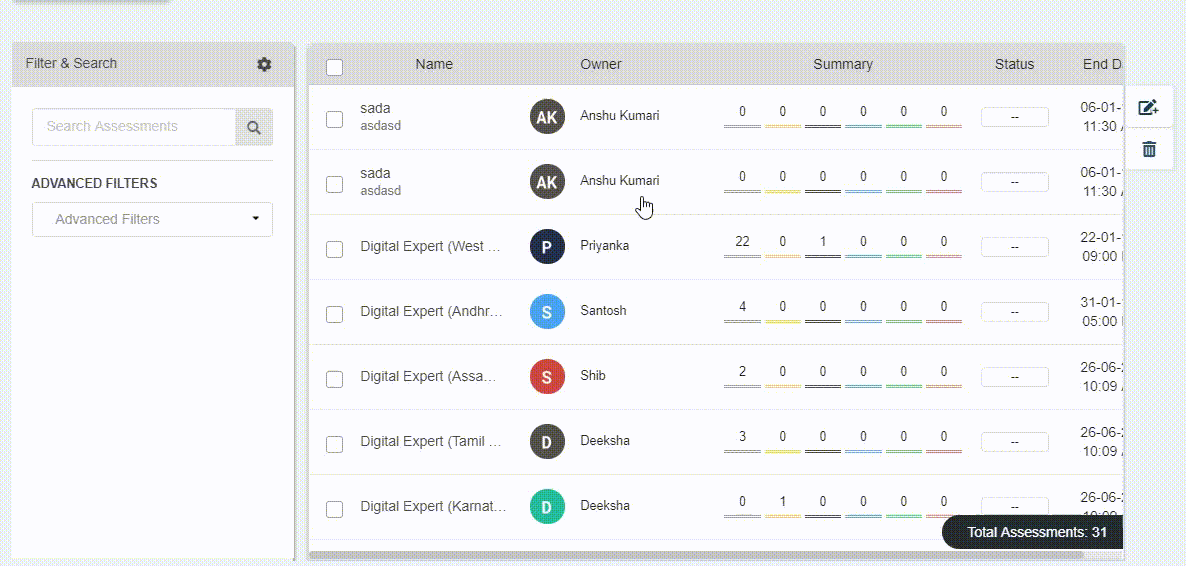Click the delete trash icon

pos(1149,149)
